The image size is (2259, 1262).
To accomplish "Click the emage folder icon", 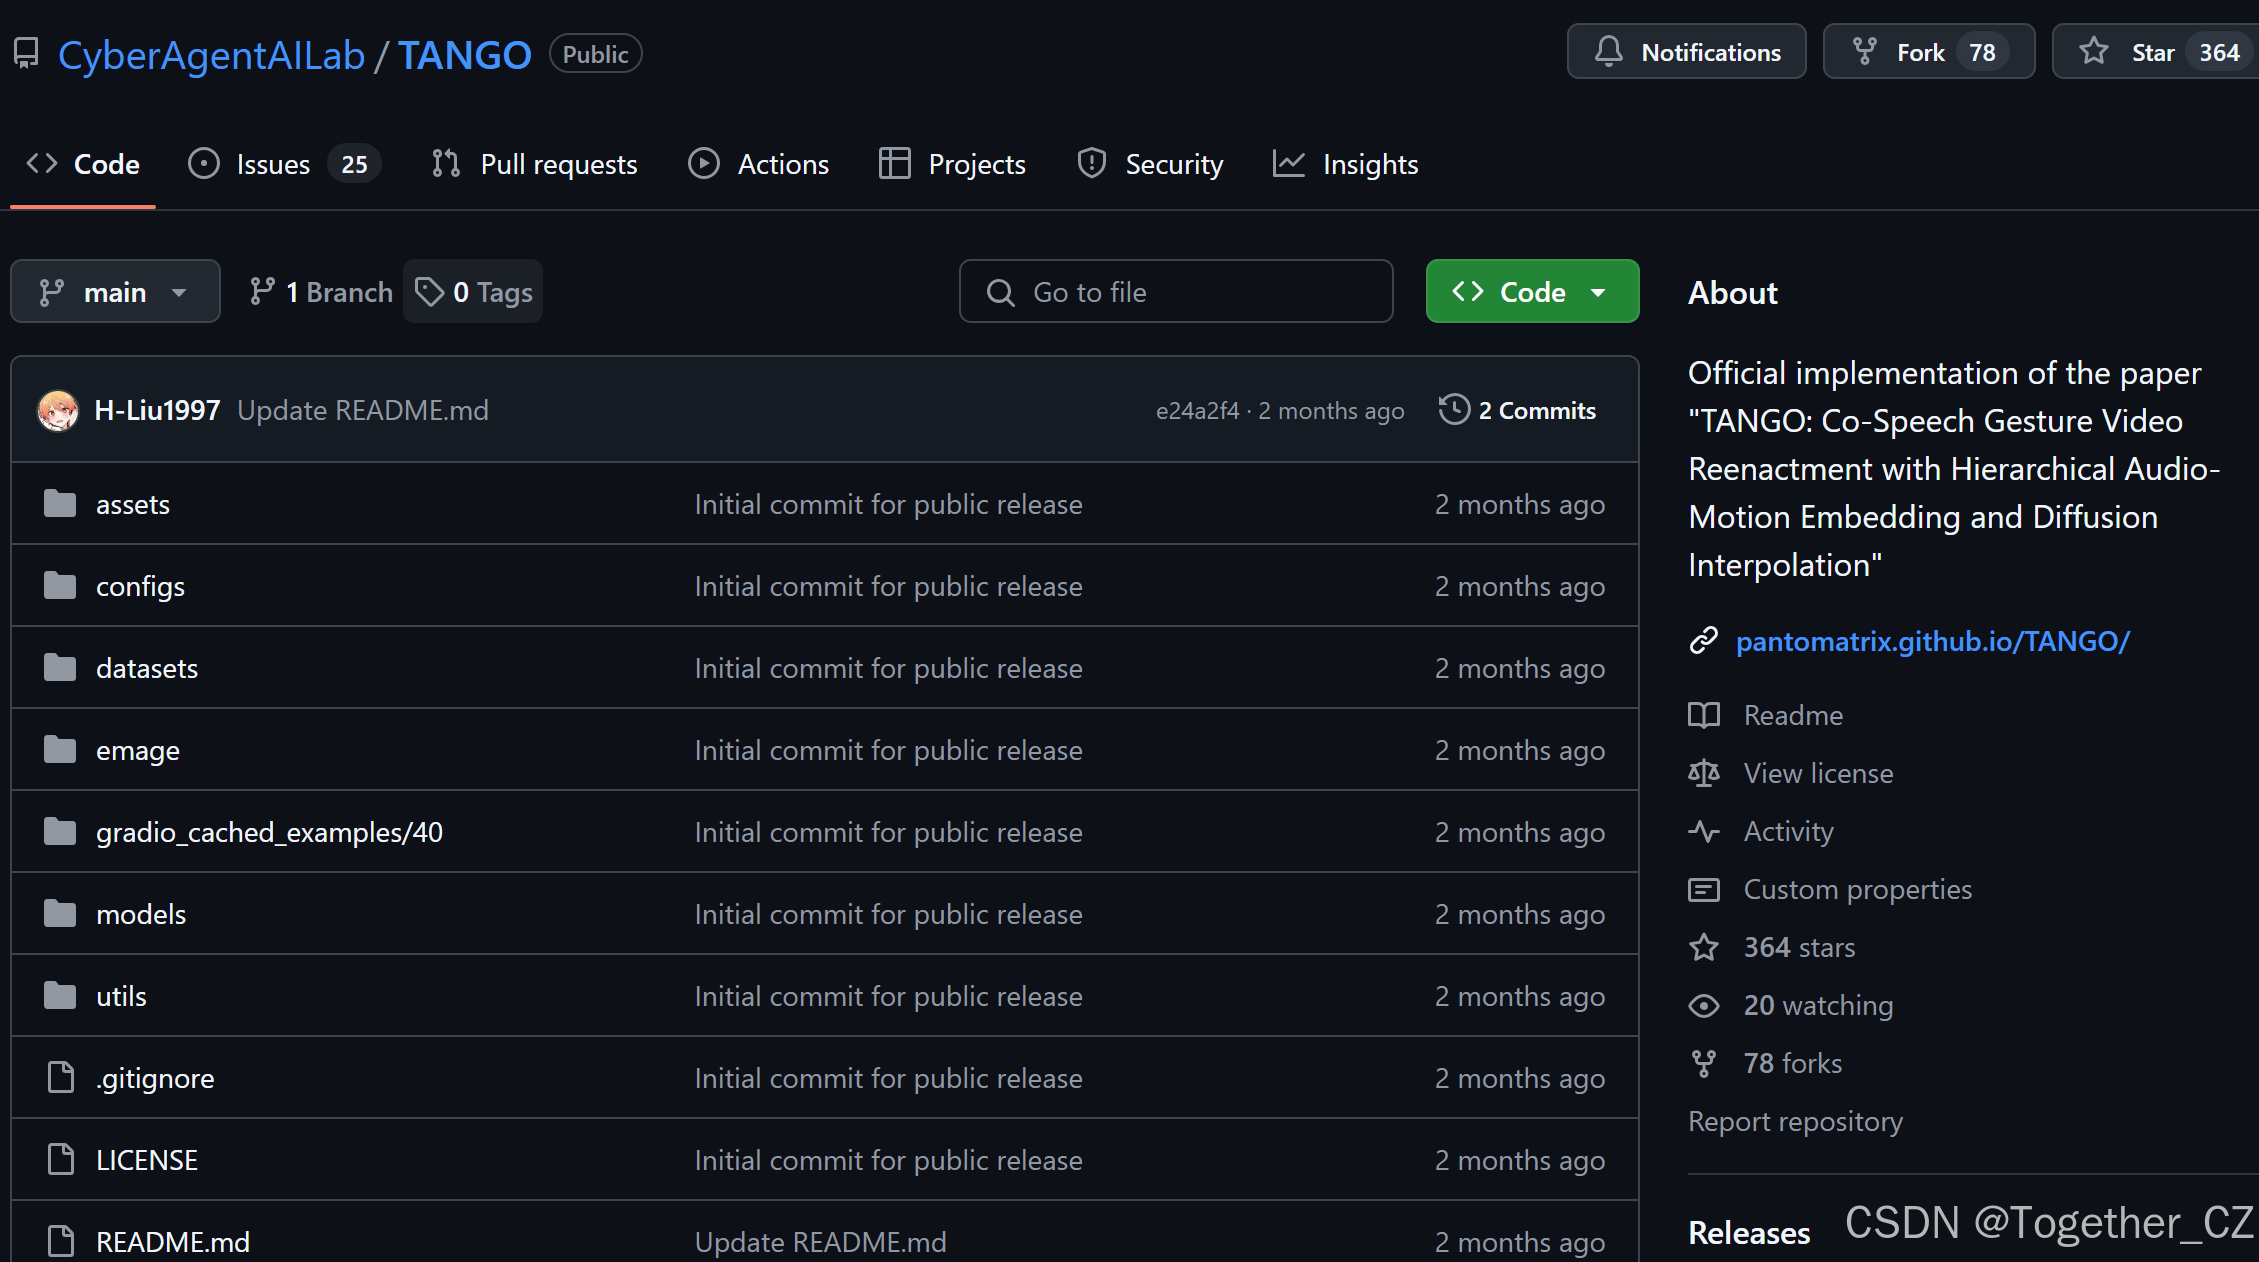I will pos(60,749).
